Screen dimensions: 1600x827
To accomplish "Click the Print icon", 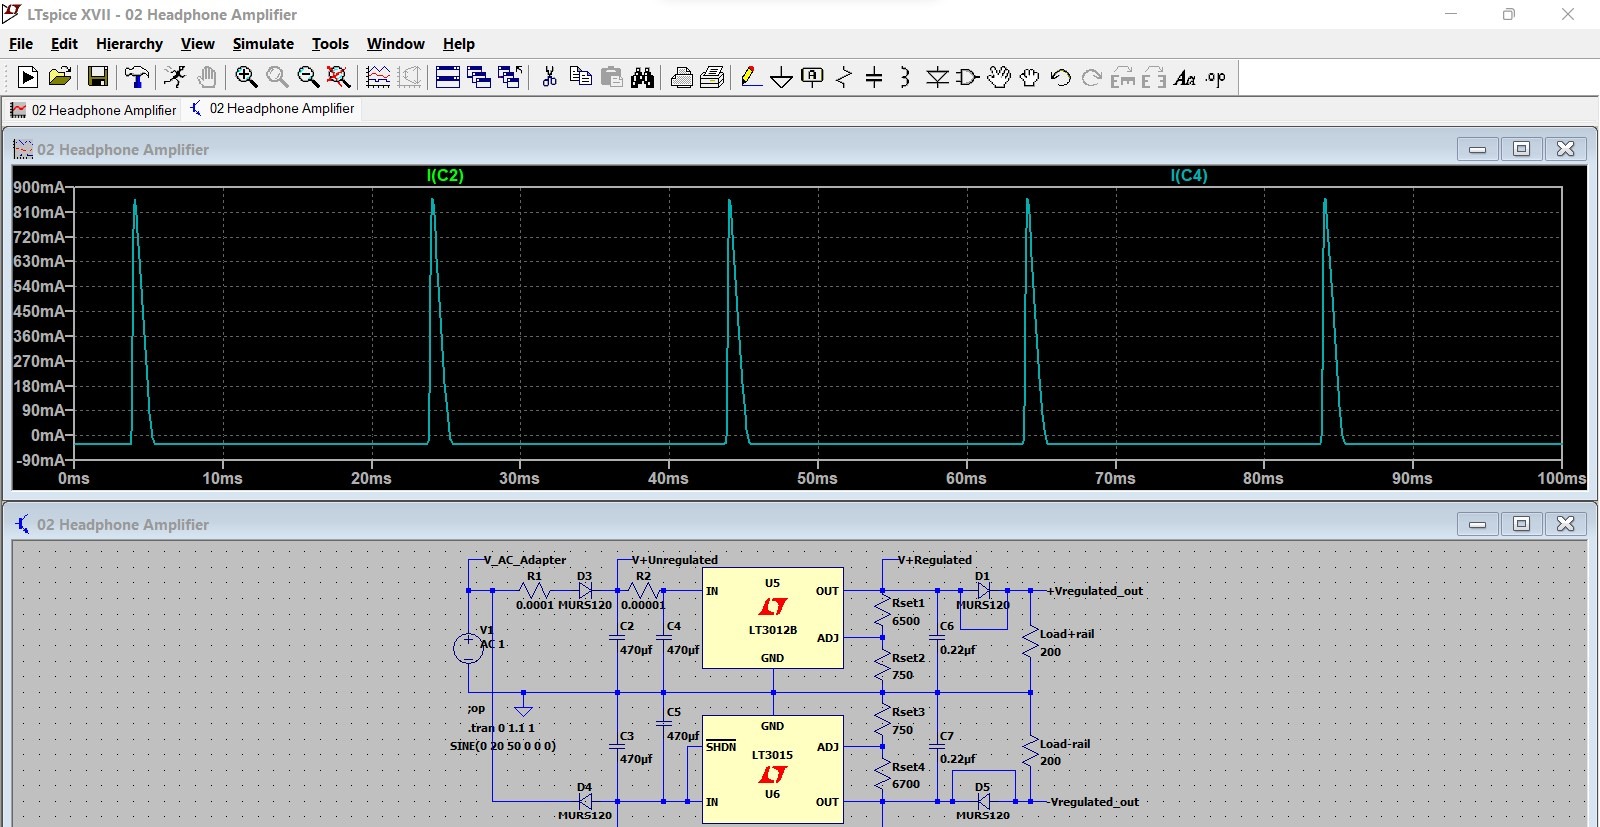I will [x=713, y=77].
